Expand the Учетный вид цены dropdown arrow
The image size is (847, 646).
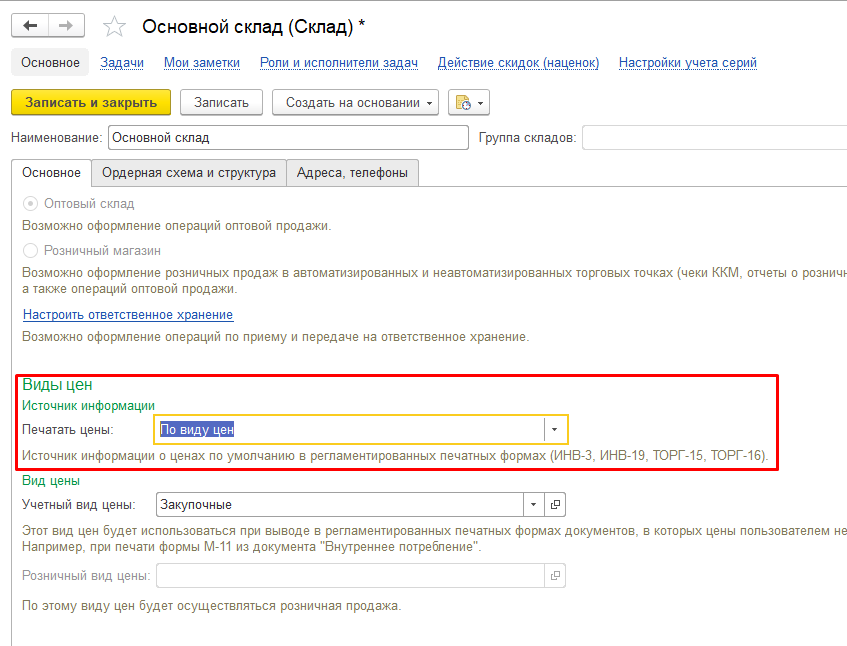point(535,505)
